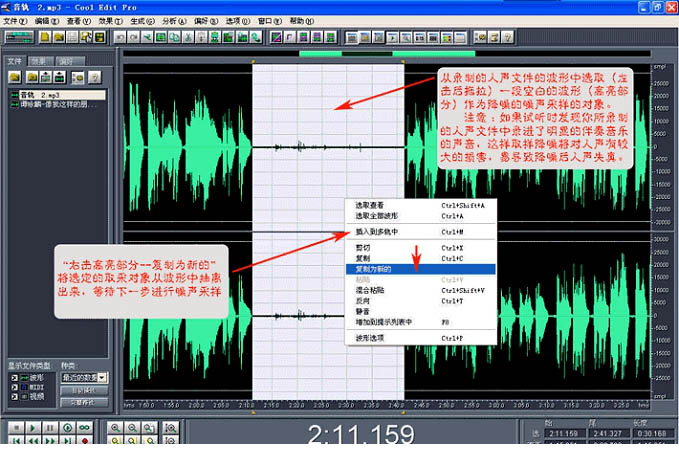Click the help lightbulb icon in file panel
Screen dimensions: 679x461
click(94, 77)
